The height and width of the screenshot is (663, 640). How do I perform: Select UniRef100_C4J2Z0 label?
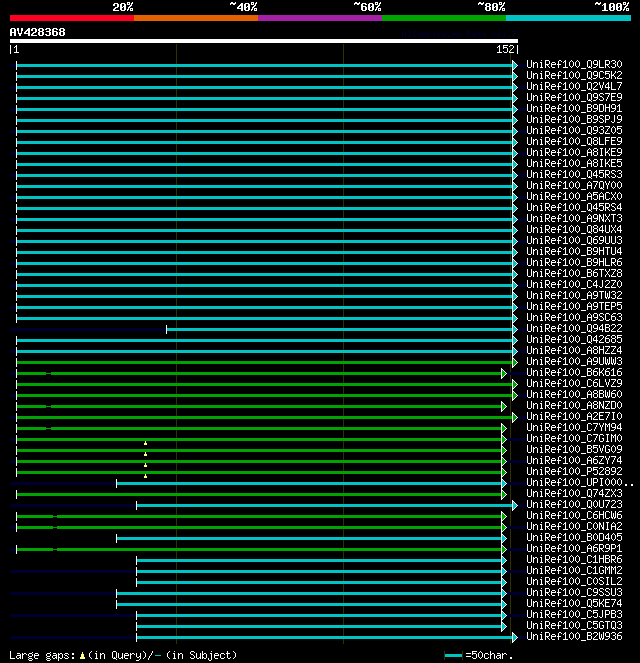pyautogui.click(x=574, y=285)
